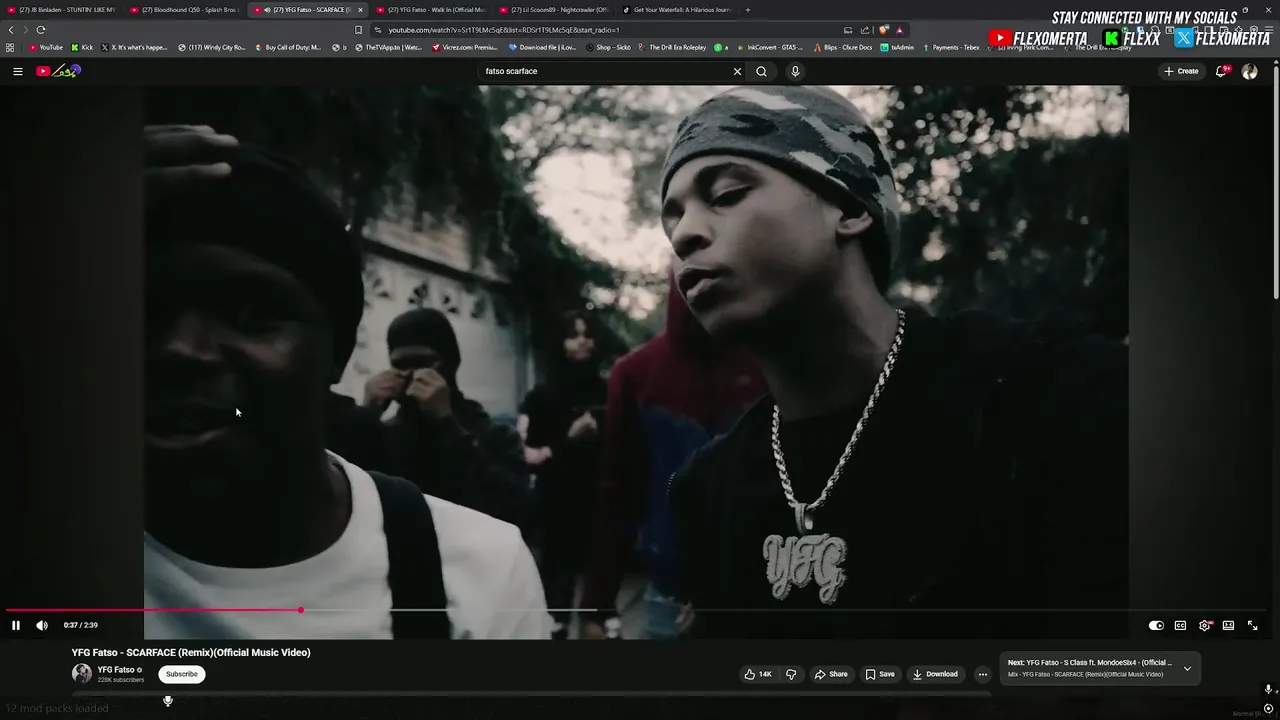
Task: Open the apps grid in bookmarks bar
Action: 10,47
